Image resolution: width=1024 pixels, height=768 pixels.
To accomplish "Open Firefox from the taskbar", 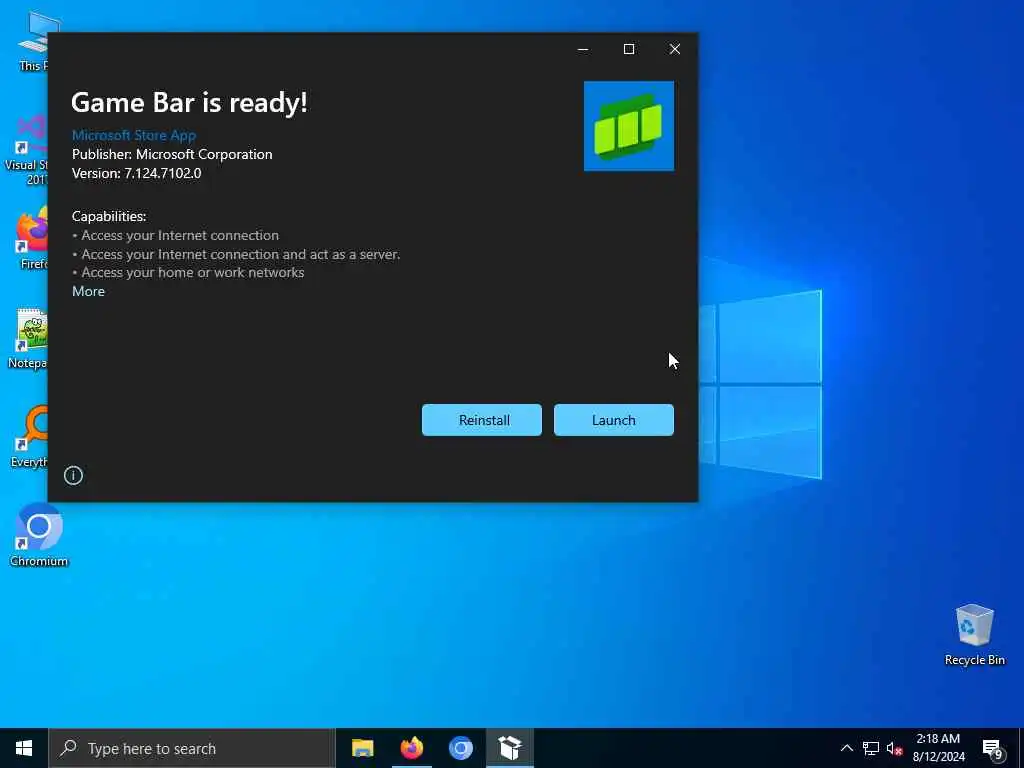I will (x=411, y=748).
